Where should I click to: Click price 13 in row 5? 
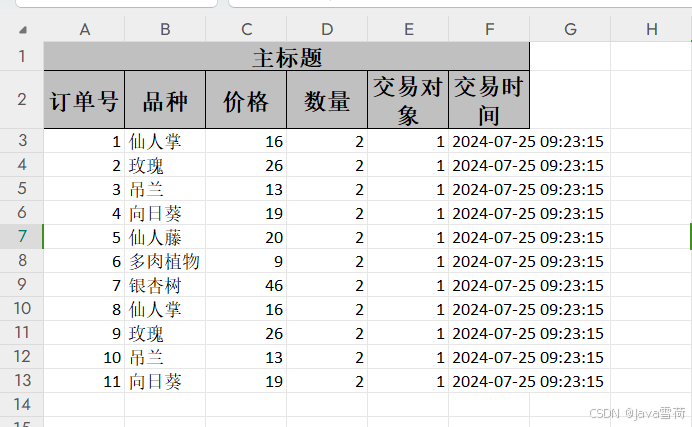(x=246, y=189)
